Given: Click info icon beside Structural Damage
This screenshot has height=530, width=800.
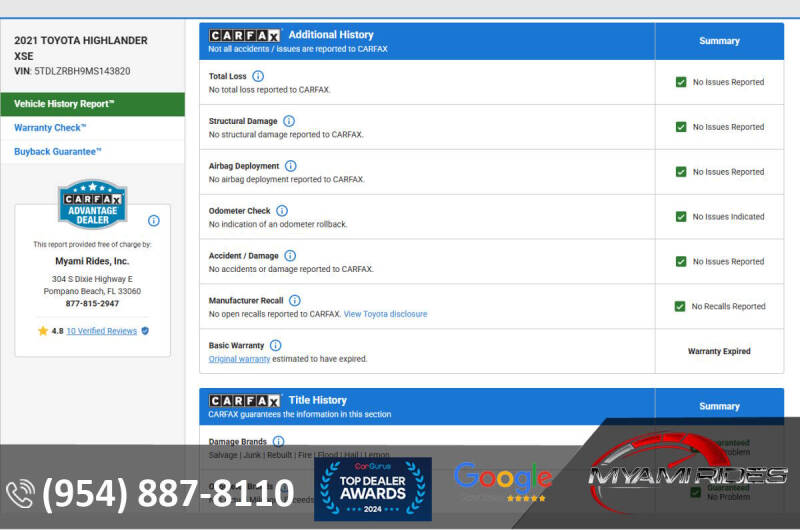Looking at the screenshot, I should pos(289,121).
